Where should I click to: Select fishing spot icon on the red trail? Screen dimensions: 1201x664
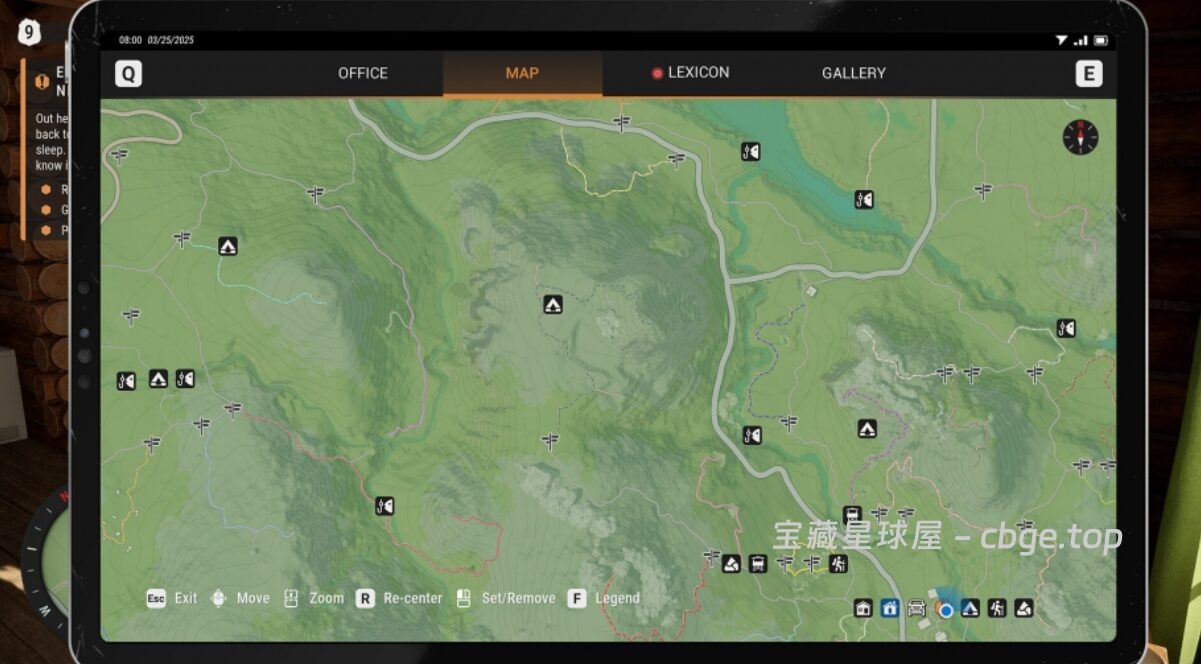384,506
